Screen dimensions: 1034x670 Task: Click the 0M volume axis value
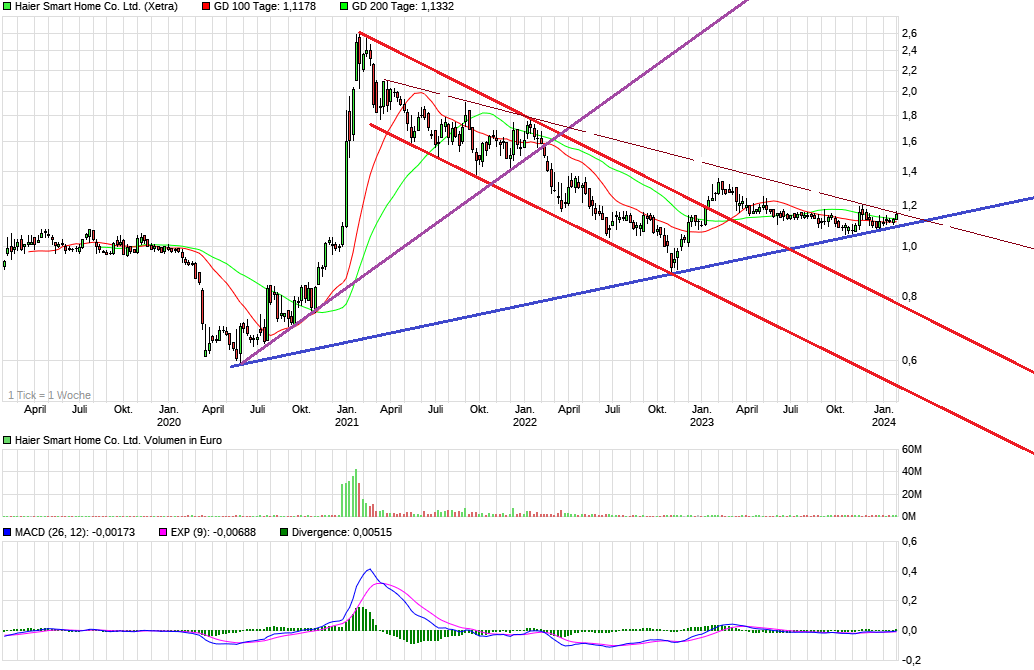coord(909,516)
